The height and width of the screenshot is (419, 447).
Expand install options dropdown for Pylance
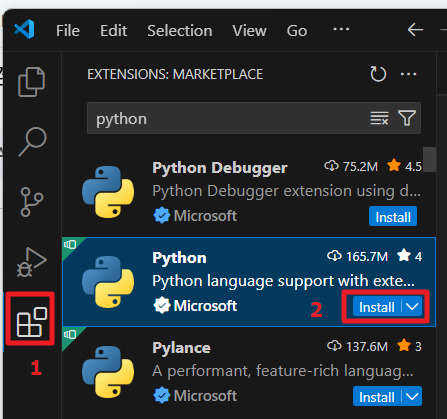[x=412, y=397]
